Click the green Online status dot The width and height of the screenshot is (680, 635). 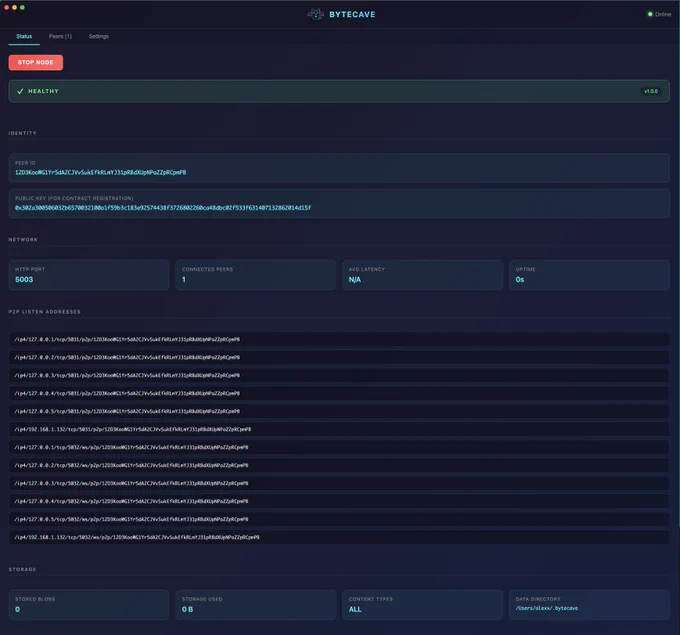[650, 14]
